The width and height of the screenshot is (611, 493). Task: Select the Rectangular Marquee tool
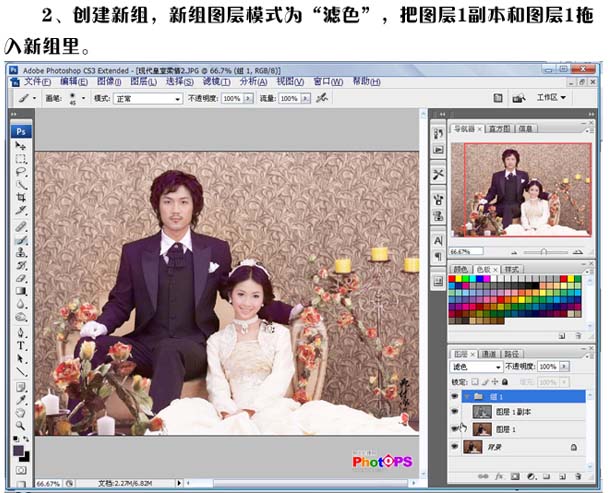tap(21, 159)
